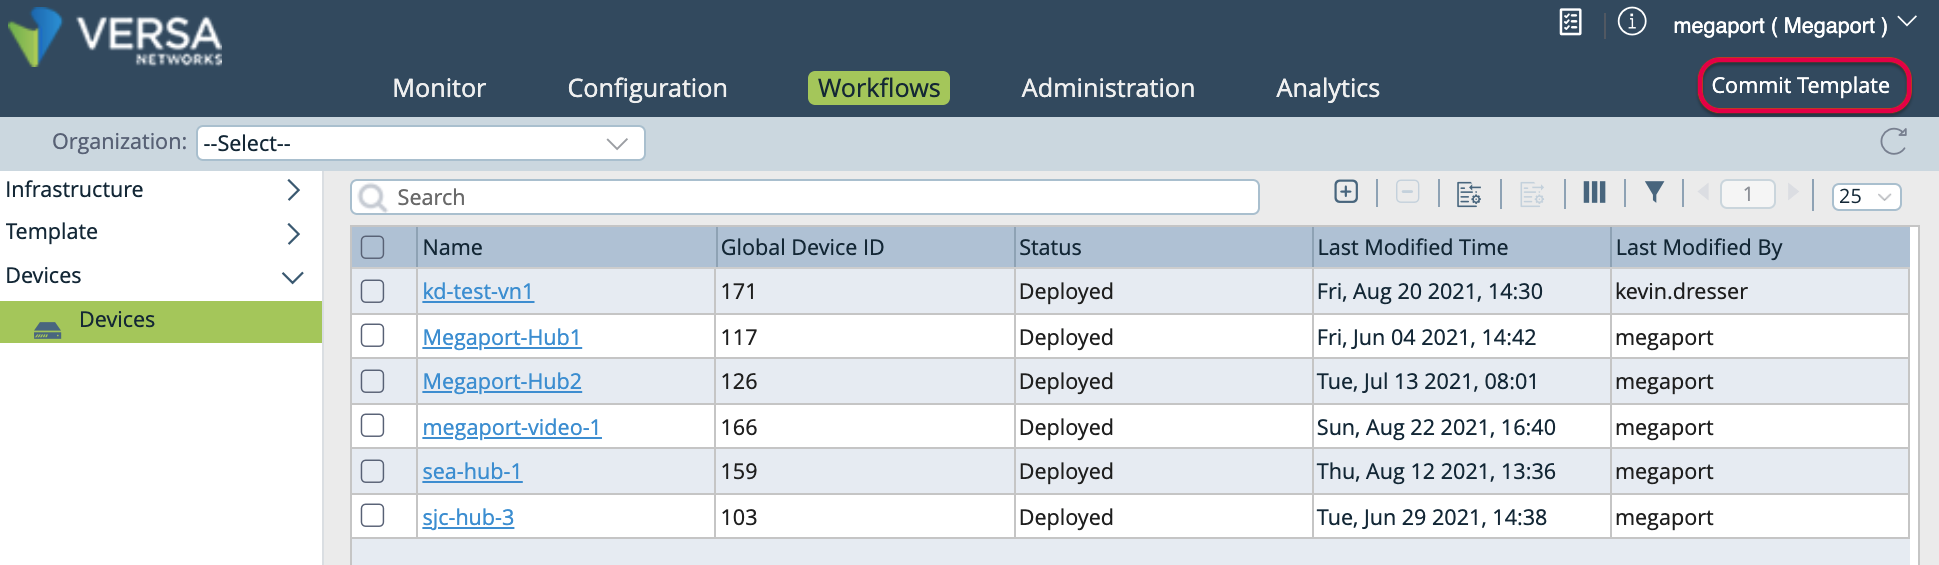Sort by the Last Modified Time column header

coord(1412,247)
